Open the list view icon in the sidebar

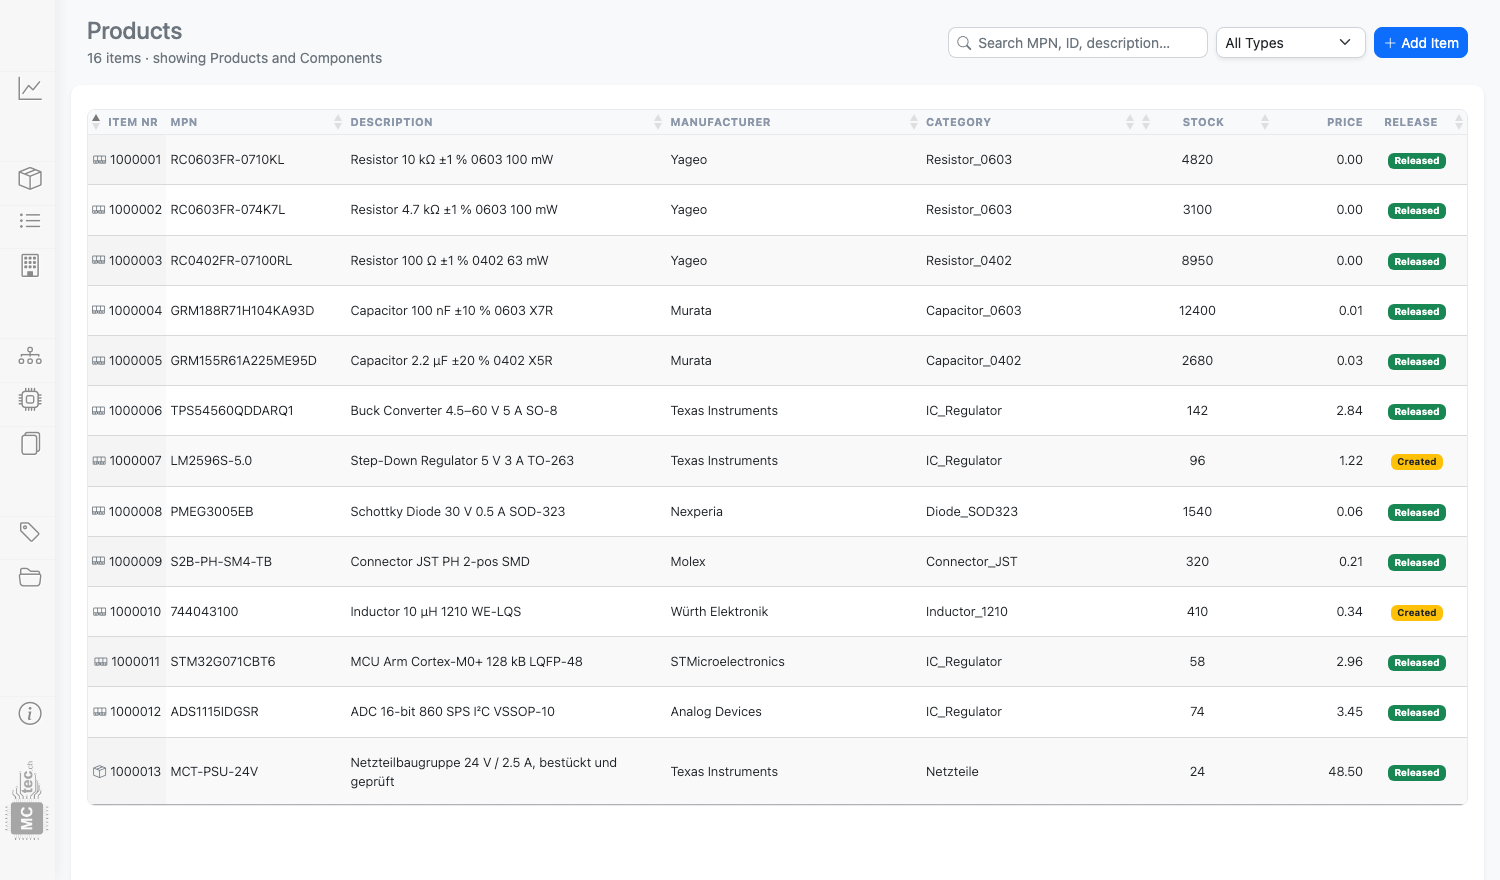pyautogui.click(x=30, y=221)
